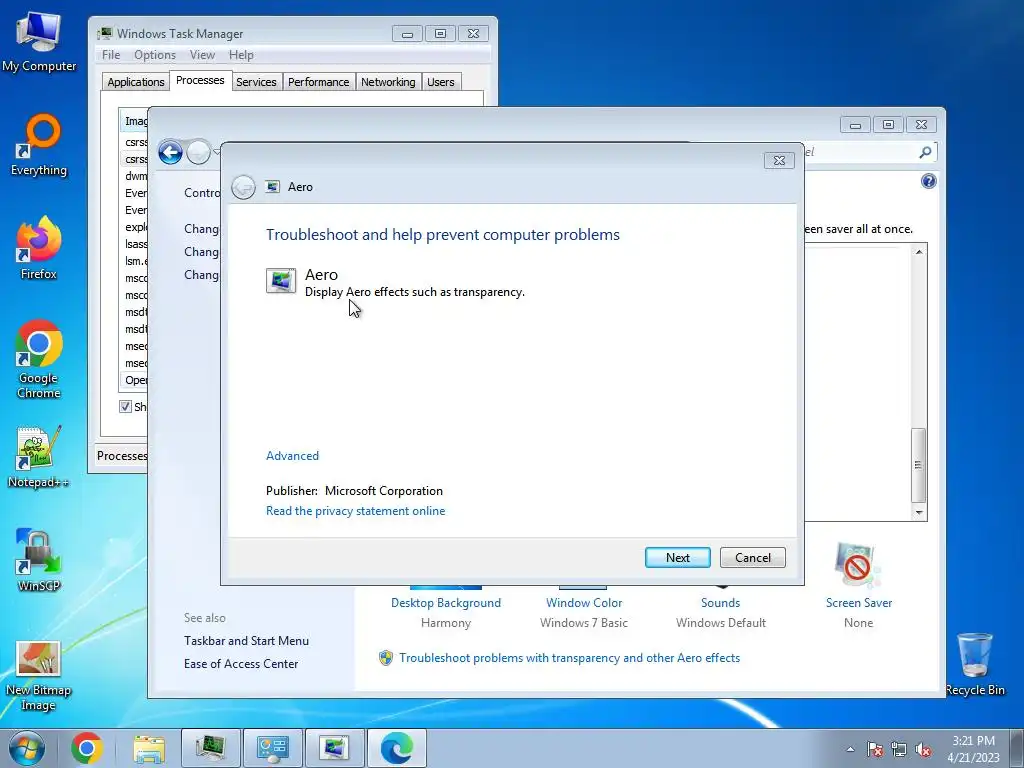Click Next in the Aero troubleshooter
The width and height of the screenshot is (1024, 768).
678,558
